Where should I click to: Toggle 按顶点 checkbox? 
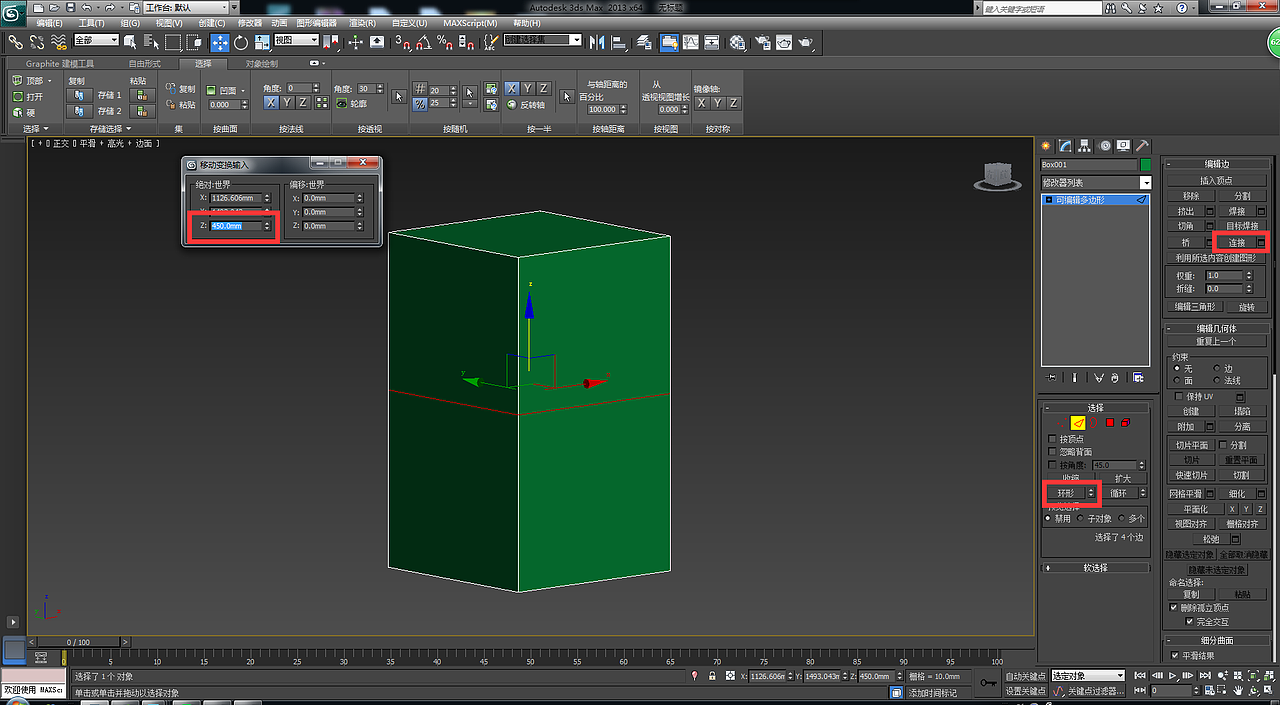pos(1052,439)
